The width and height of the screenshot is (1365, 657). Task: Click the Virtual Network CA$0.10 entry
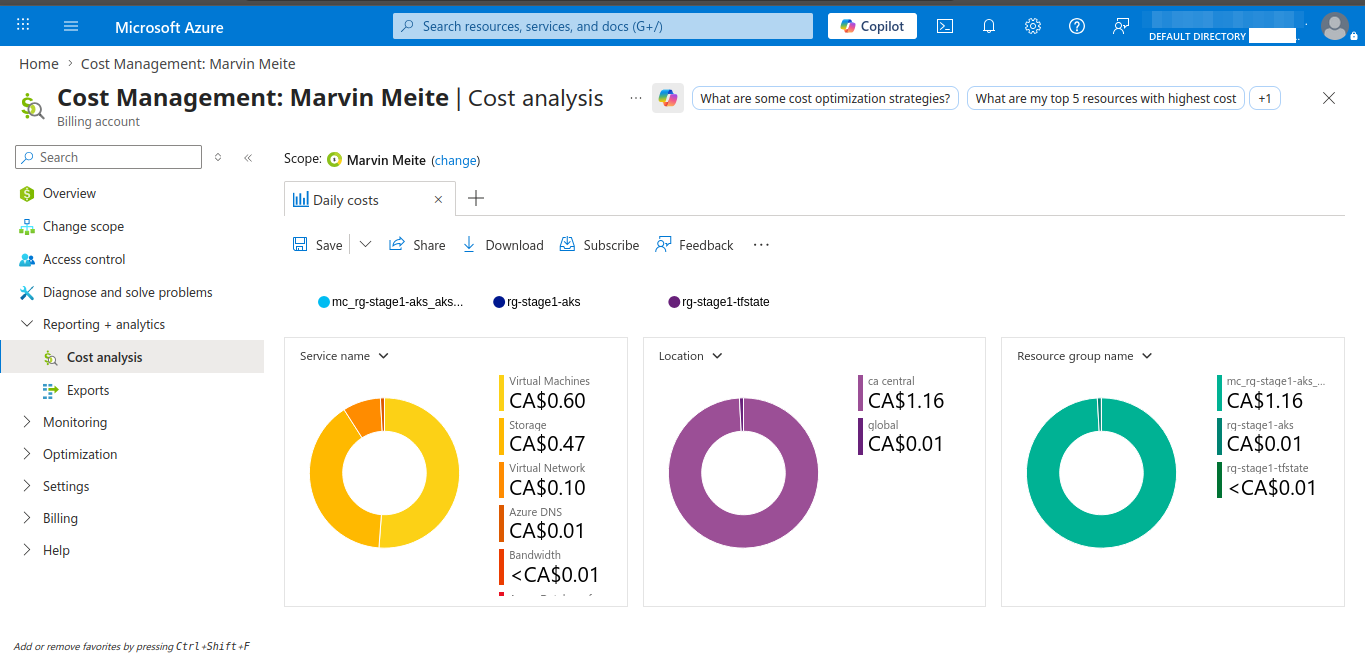(x=543, y=480)
